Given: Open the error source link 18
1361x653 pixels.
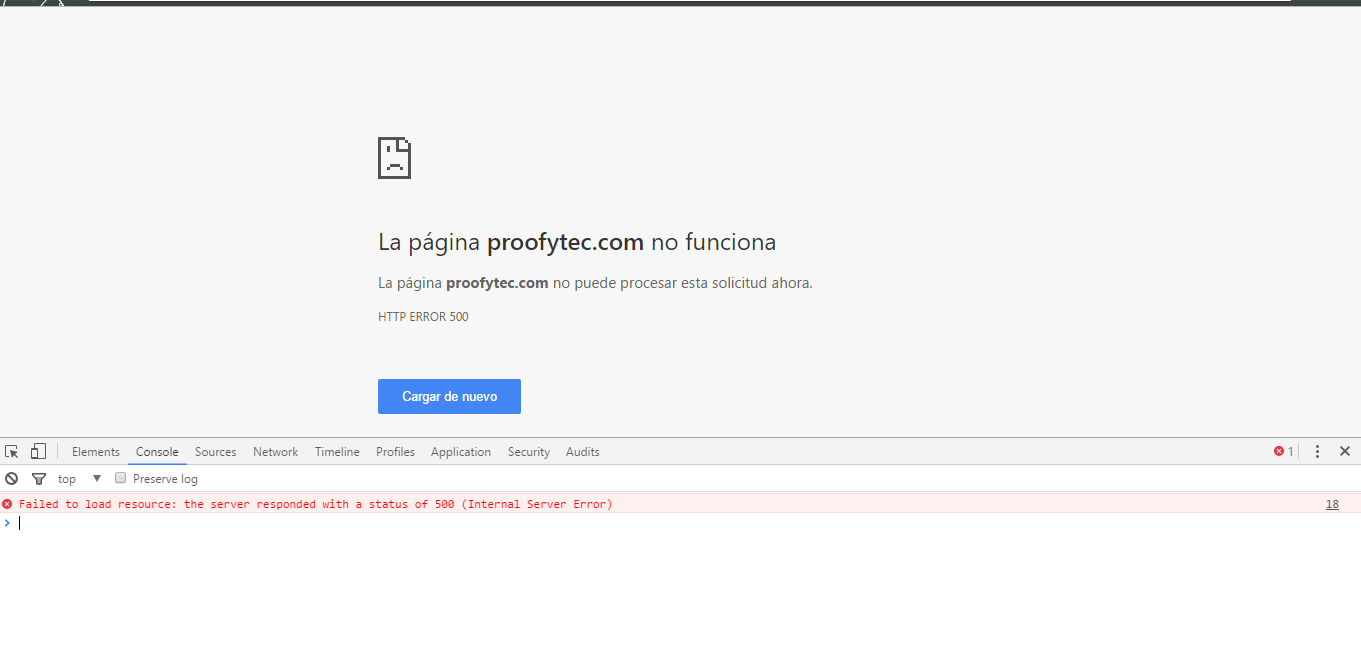Looking at the screenshot, I should (1332, 504).
